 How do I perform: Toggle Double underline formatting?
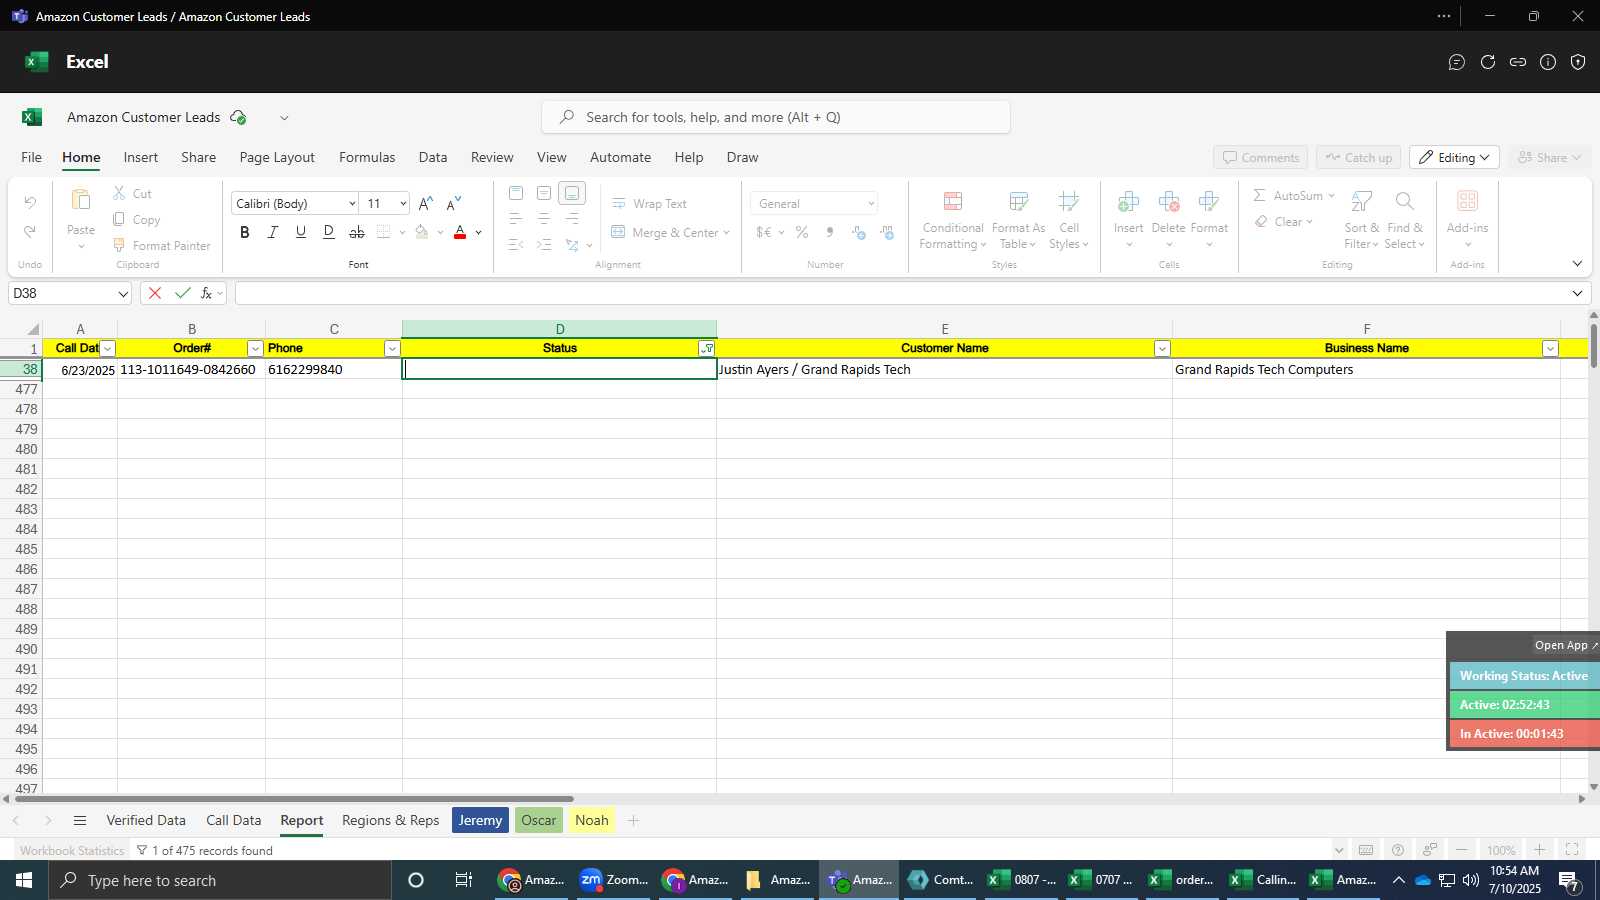[328, 232]
